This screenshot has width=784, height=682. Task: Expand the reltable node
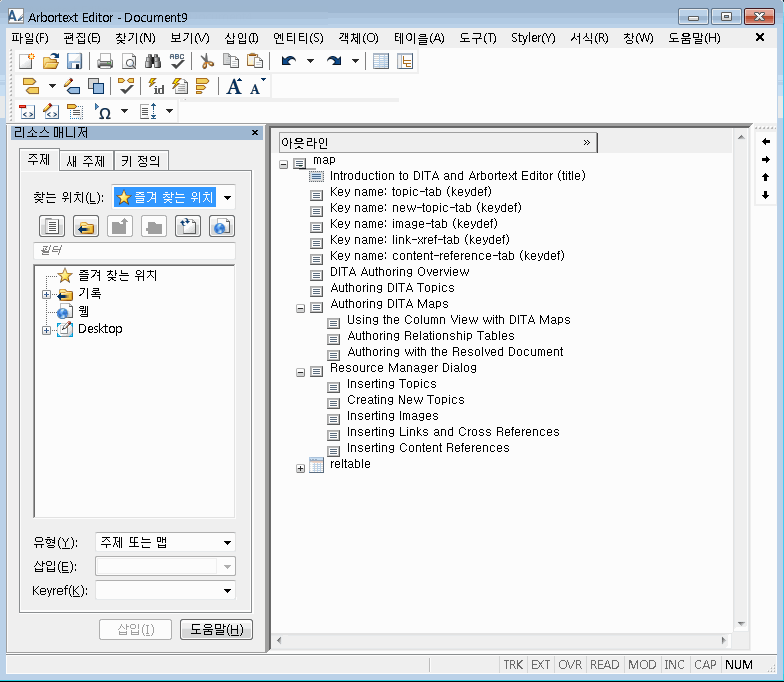point(300,468)
